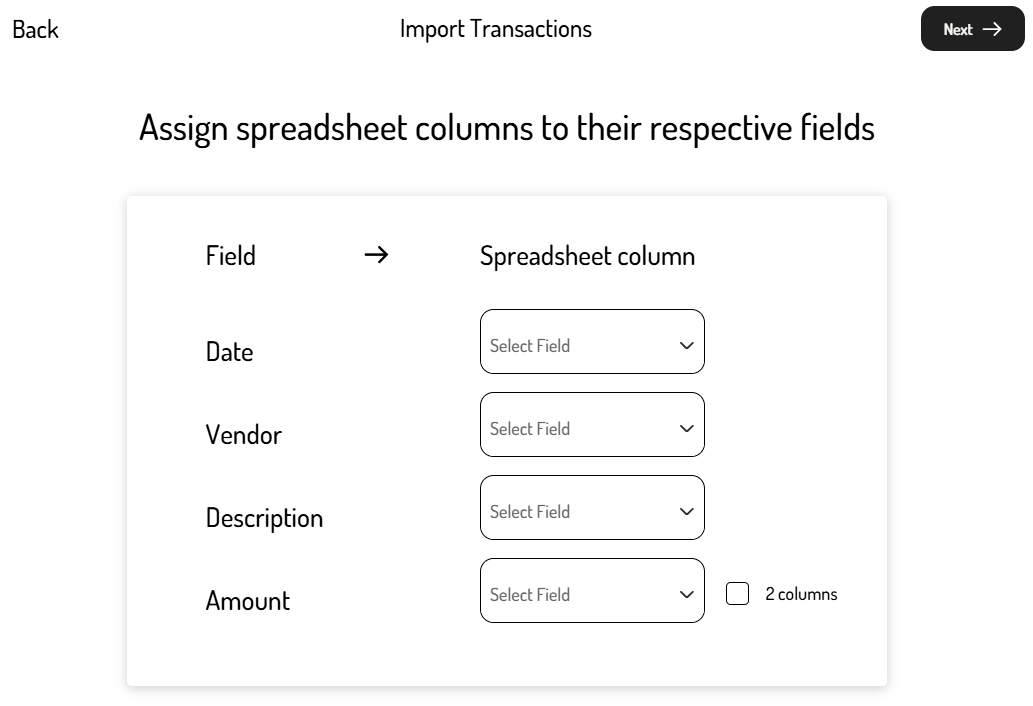This screenshot has height=706, width=1033.
Task: Click the Import Transactions page title
Action: pos(495,29)
